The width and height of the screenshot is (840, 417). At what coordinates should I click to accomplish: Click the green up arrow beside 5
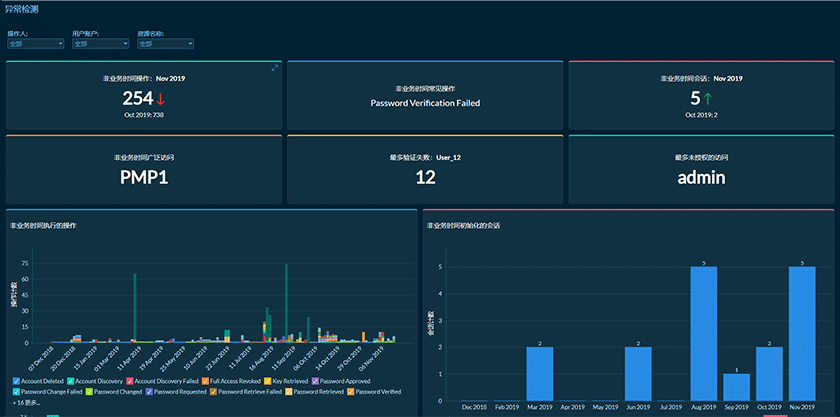[x=708, y=99]
